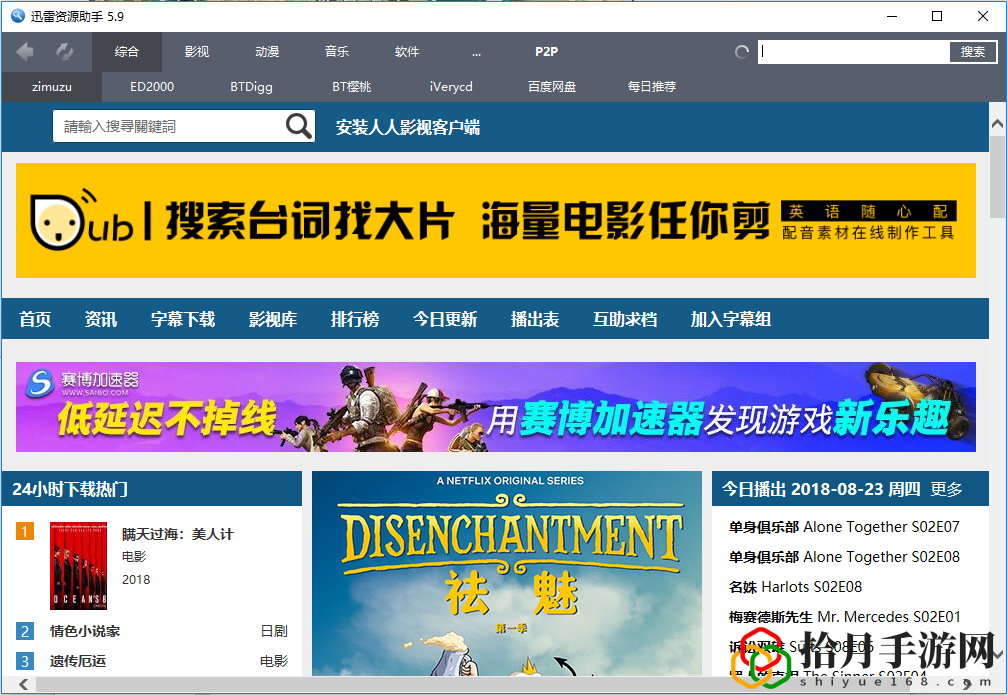This screenshot has height=695, width=1007.
Task: Focus the 請輸入搜尋關鍵詞 search field
Action: pyautogui.click(x=170, y=126)
